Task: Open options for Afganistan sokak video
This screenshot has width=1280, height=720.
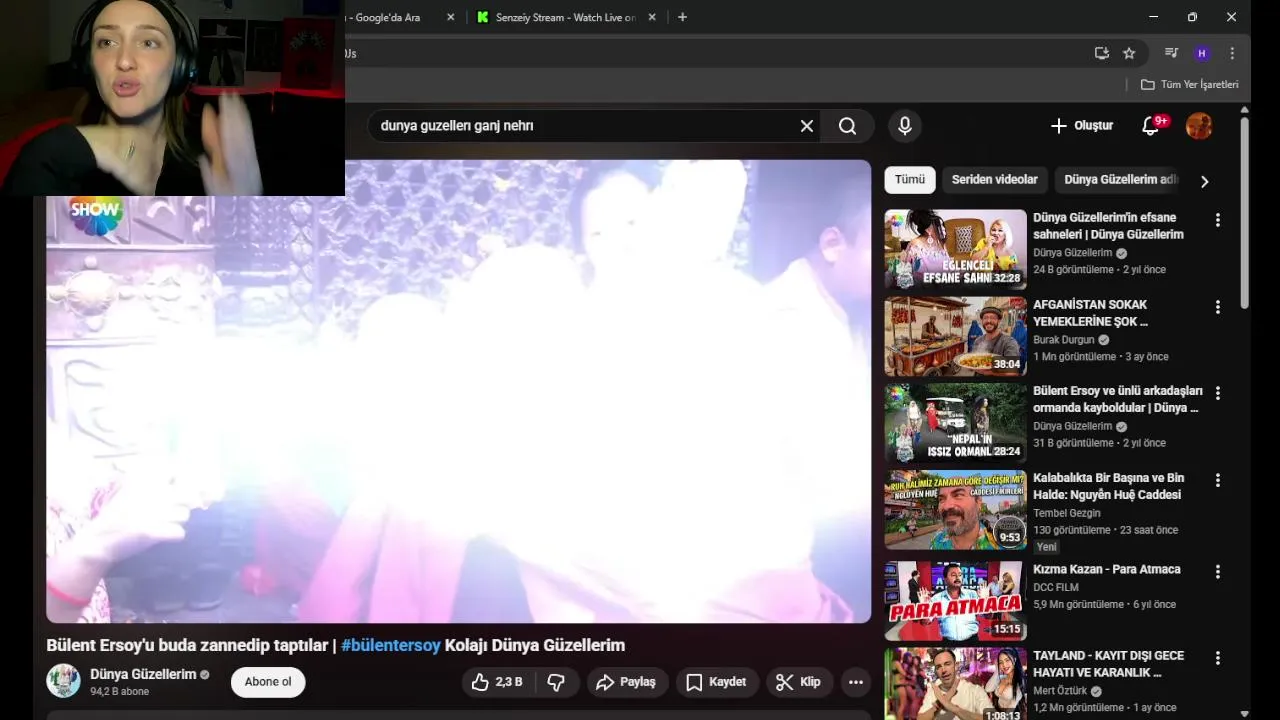Action: (x=1217, y=307)
